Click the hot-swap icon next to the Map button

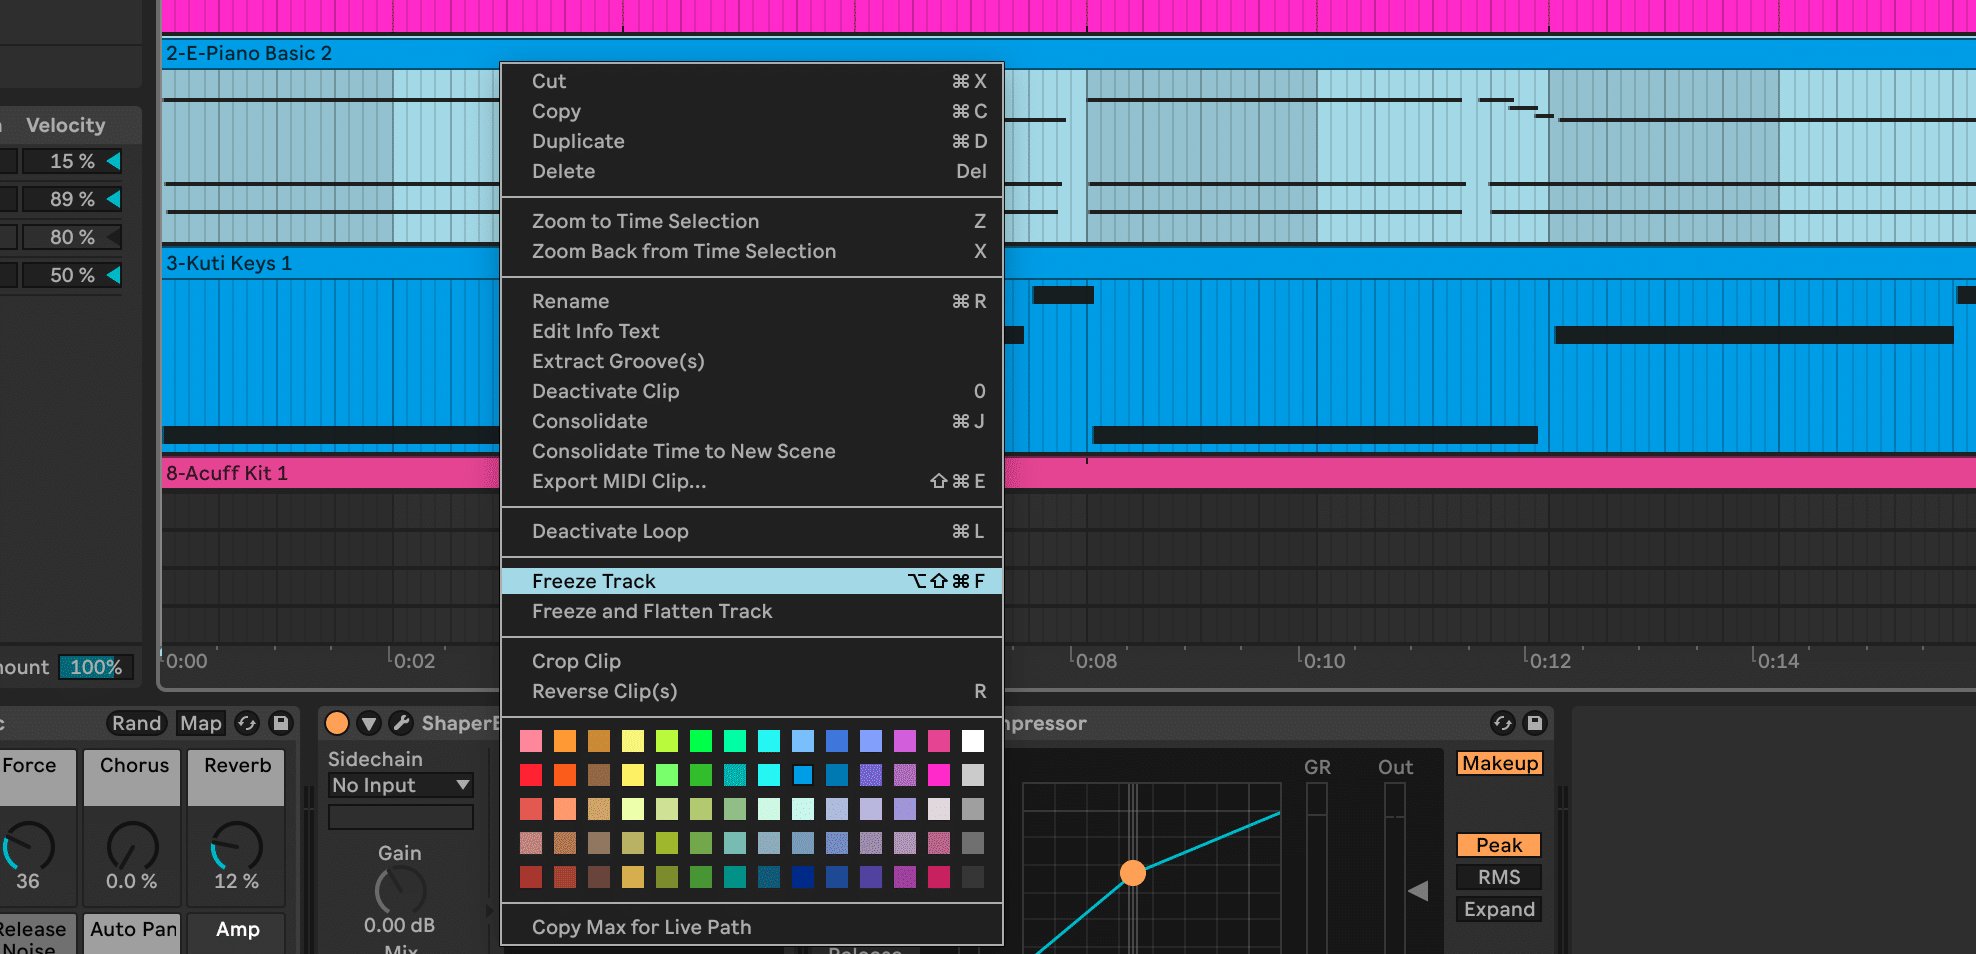point(247,723)
